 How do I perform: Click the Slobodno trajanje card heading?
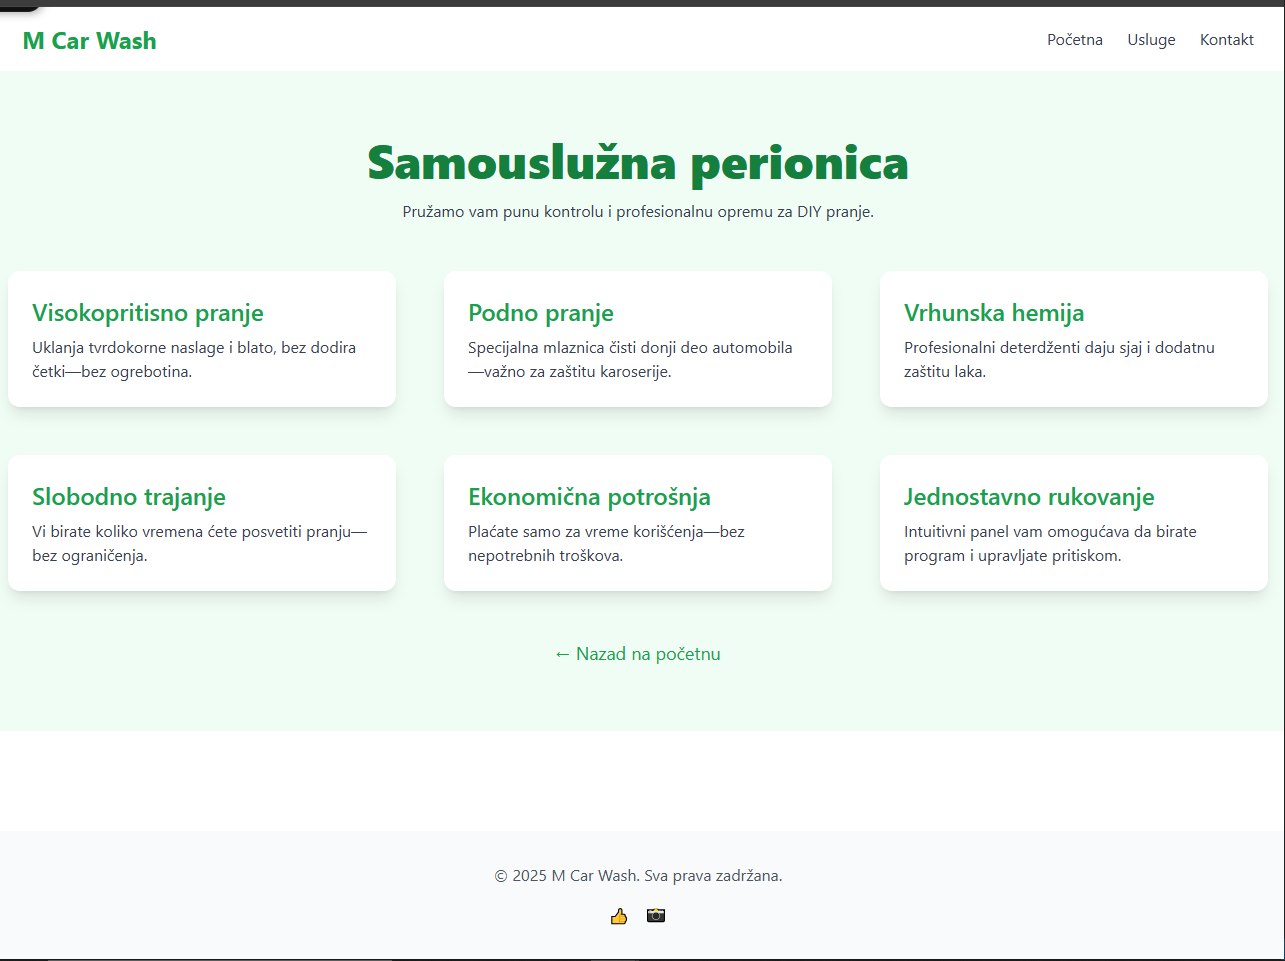pos(129,497)
